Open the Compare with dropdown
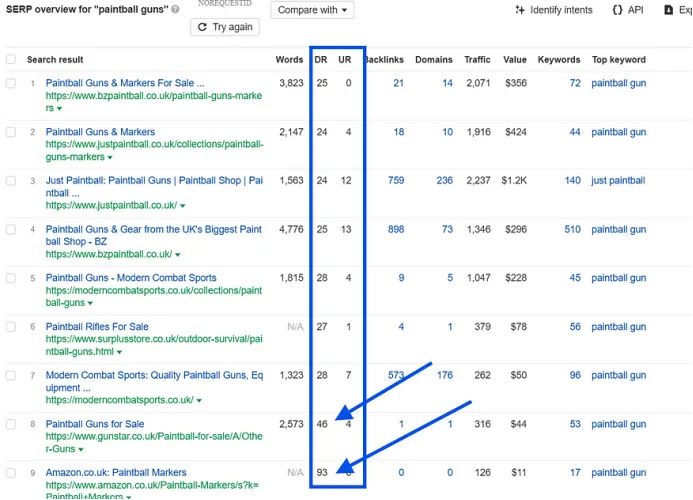693x500 pixels. pos(312,10)
